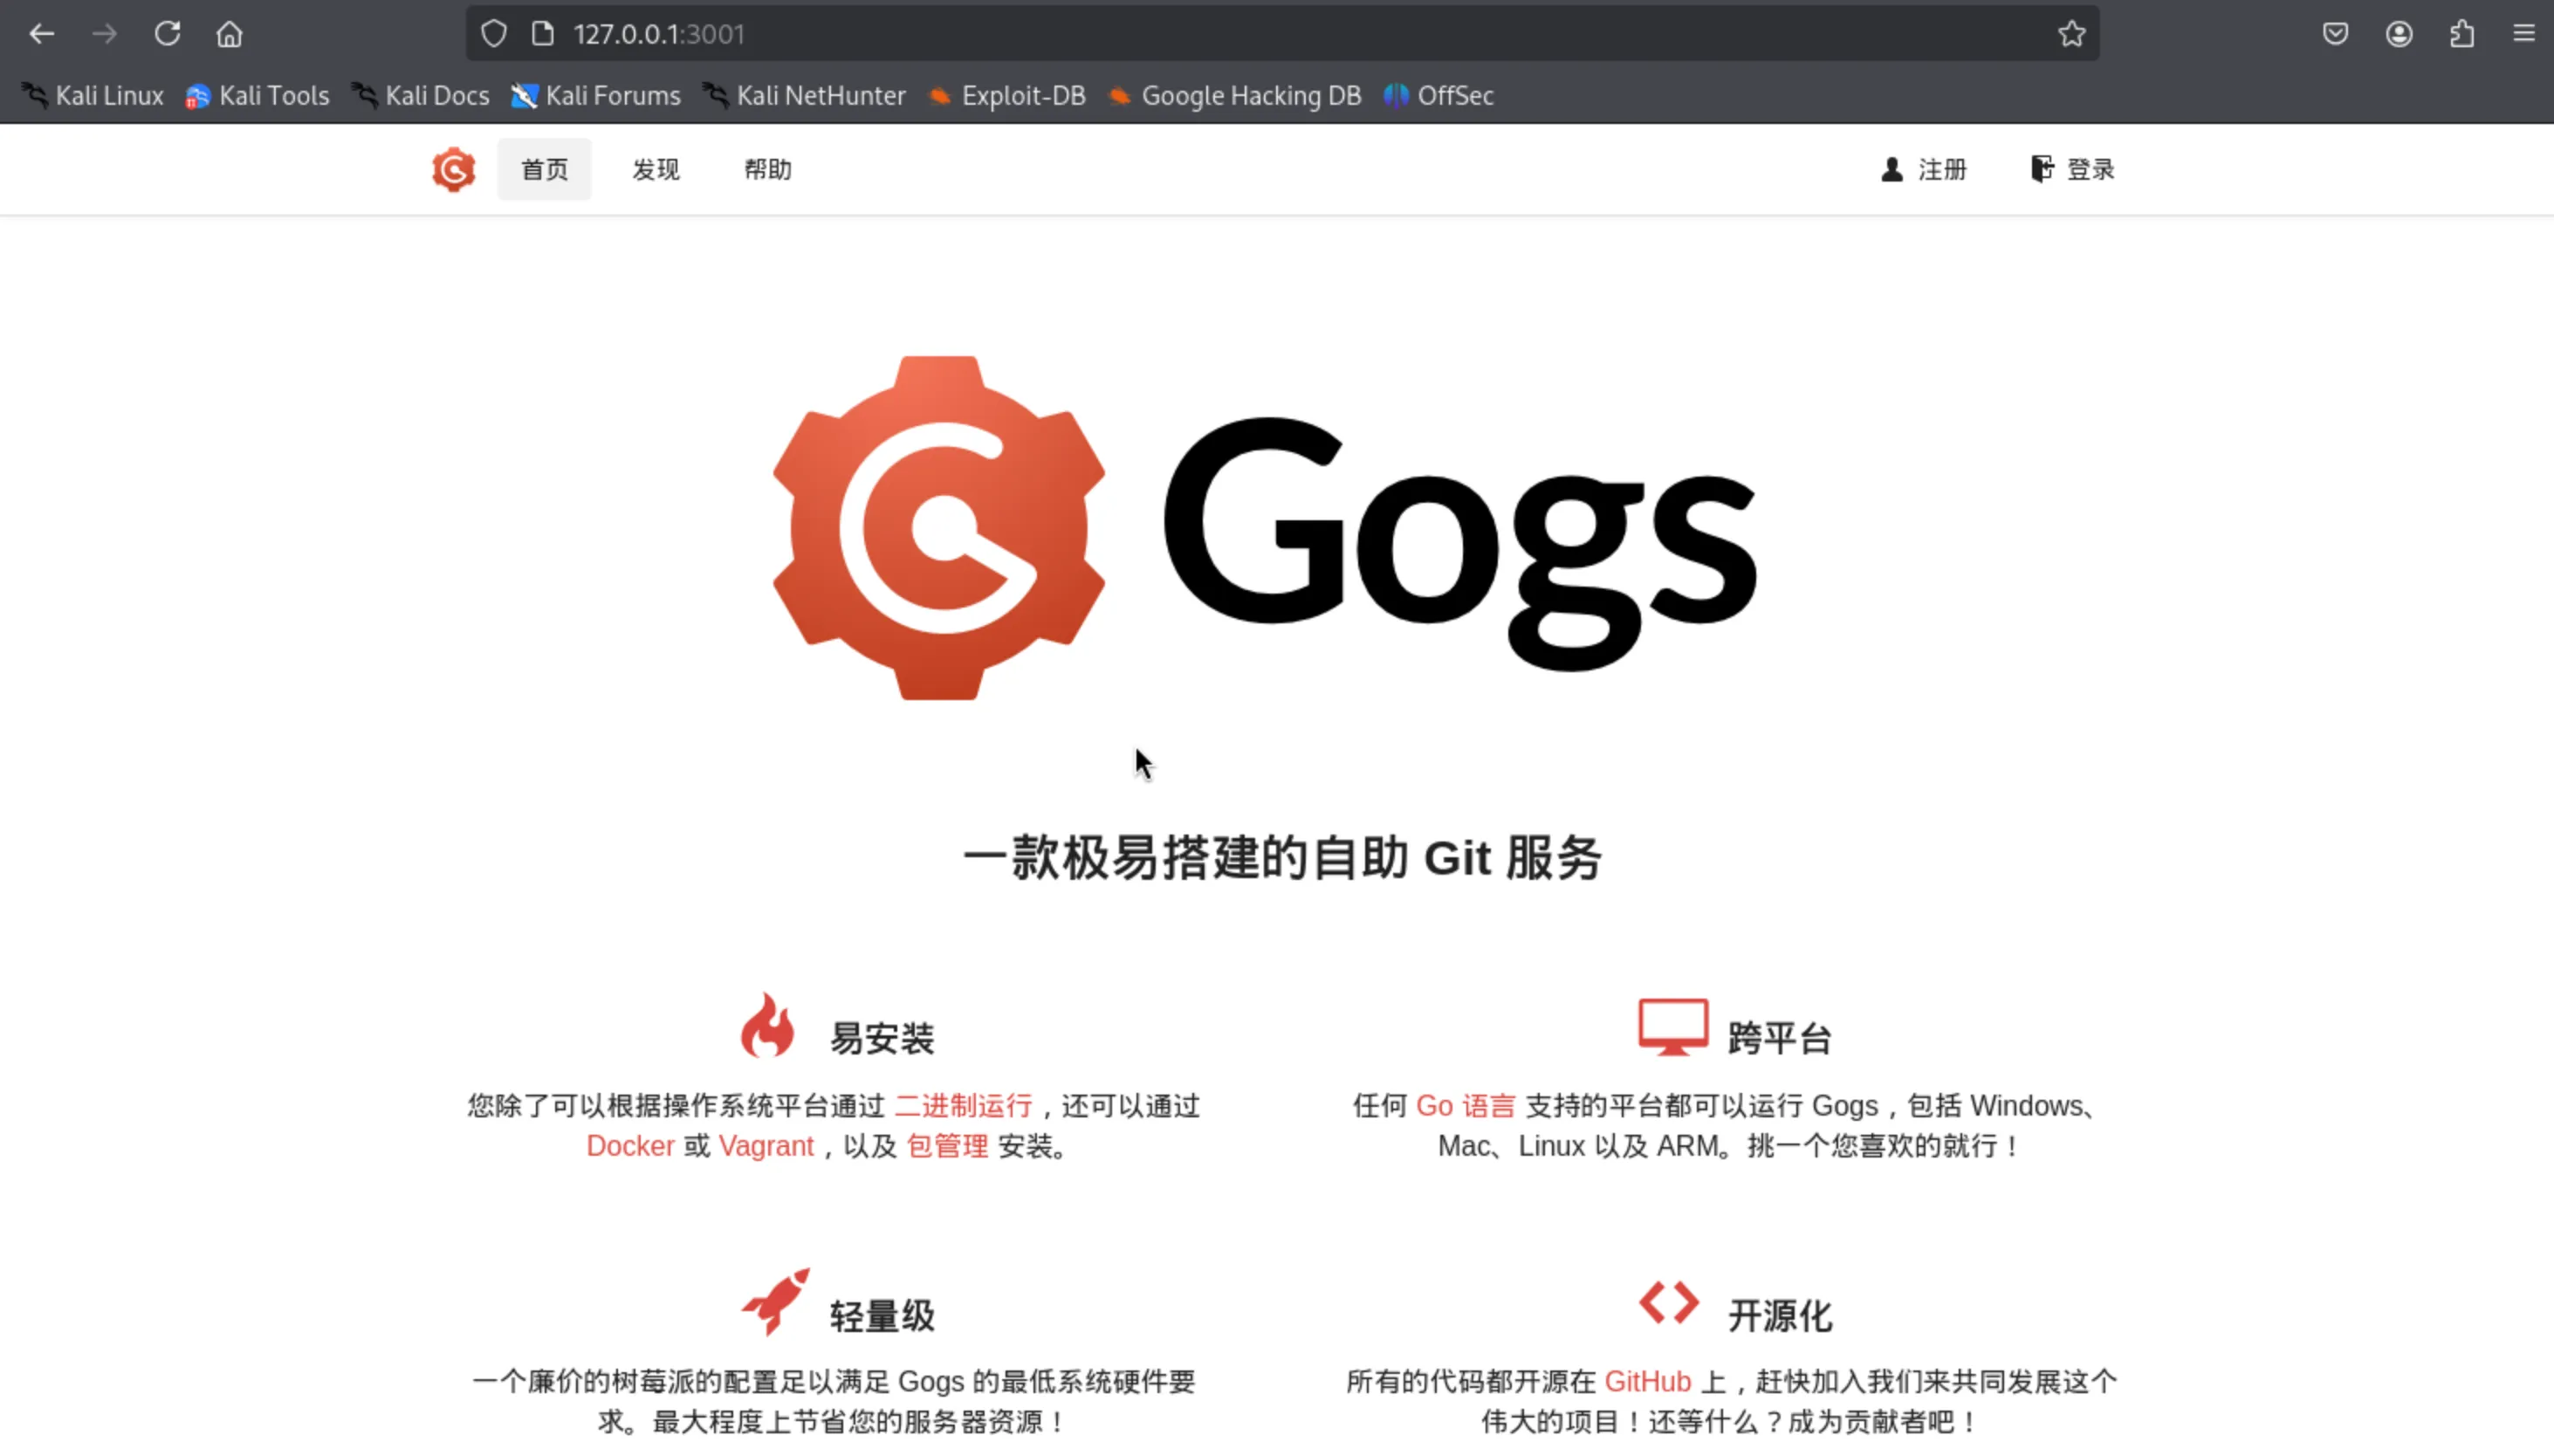
Task: Open the Exploit-DB bookmark
Action: click(1006, 95)
